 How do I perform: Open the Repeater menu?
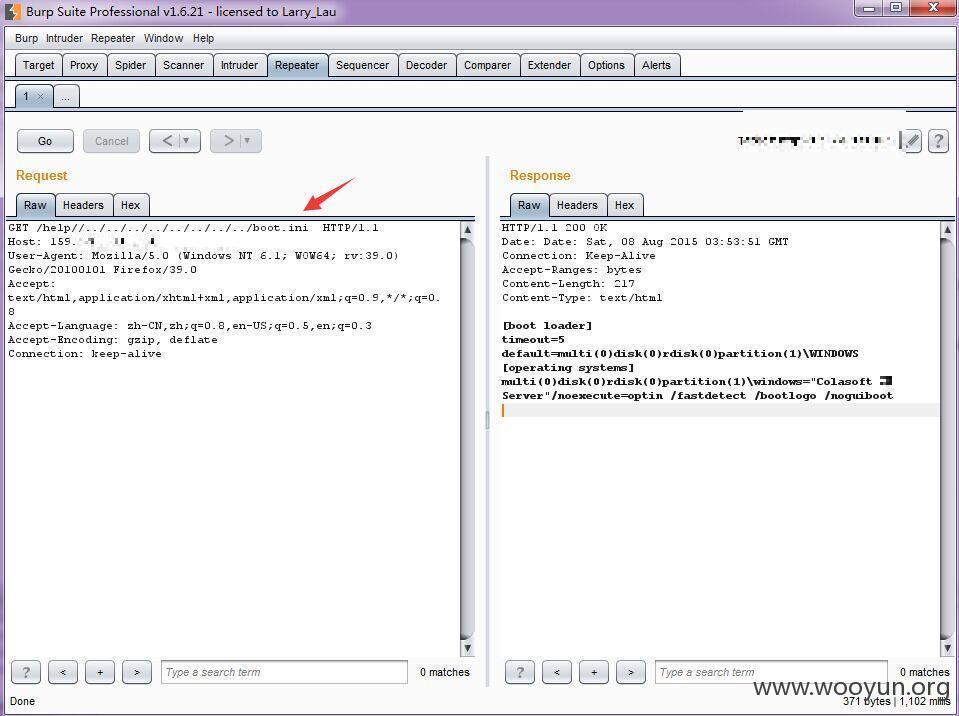click(113, 39)
